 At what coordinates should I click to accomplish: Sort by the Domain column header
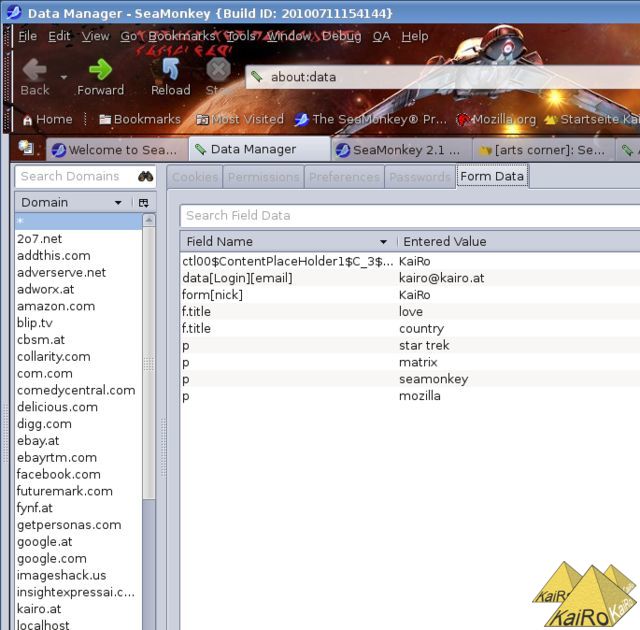coord(72,202)
